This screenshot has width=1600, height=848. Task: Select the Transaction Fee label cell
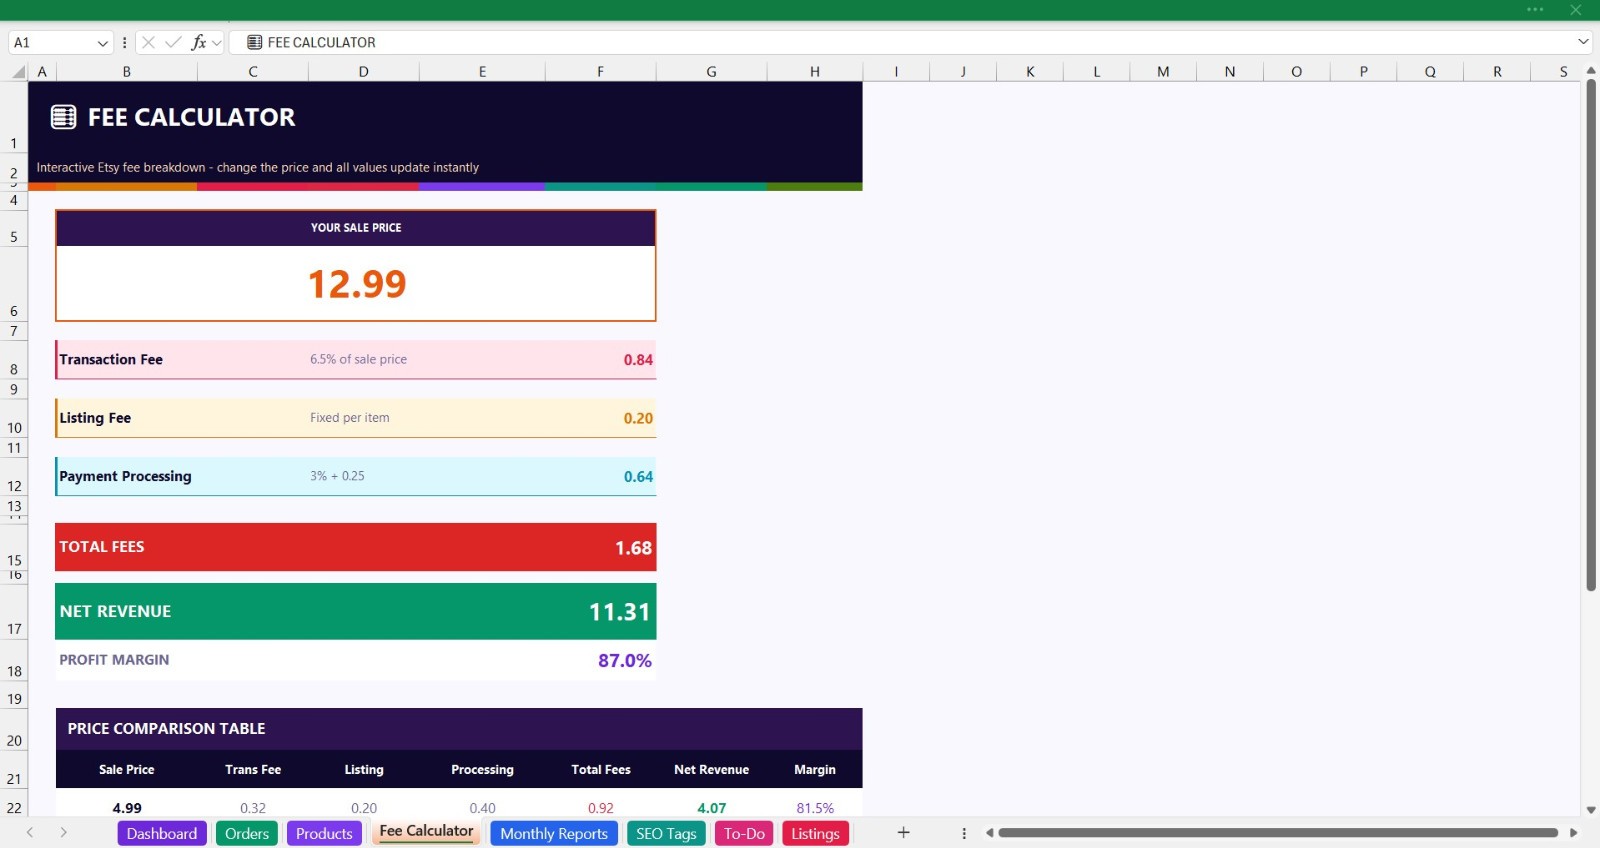111,359
